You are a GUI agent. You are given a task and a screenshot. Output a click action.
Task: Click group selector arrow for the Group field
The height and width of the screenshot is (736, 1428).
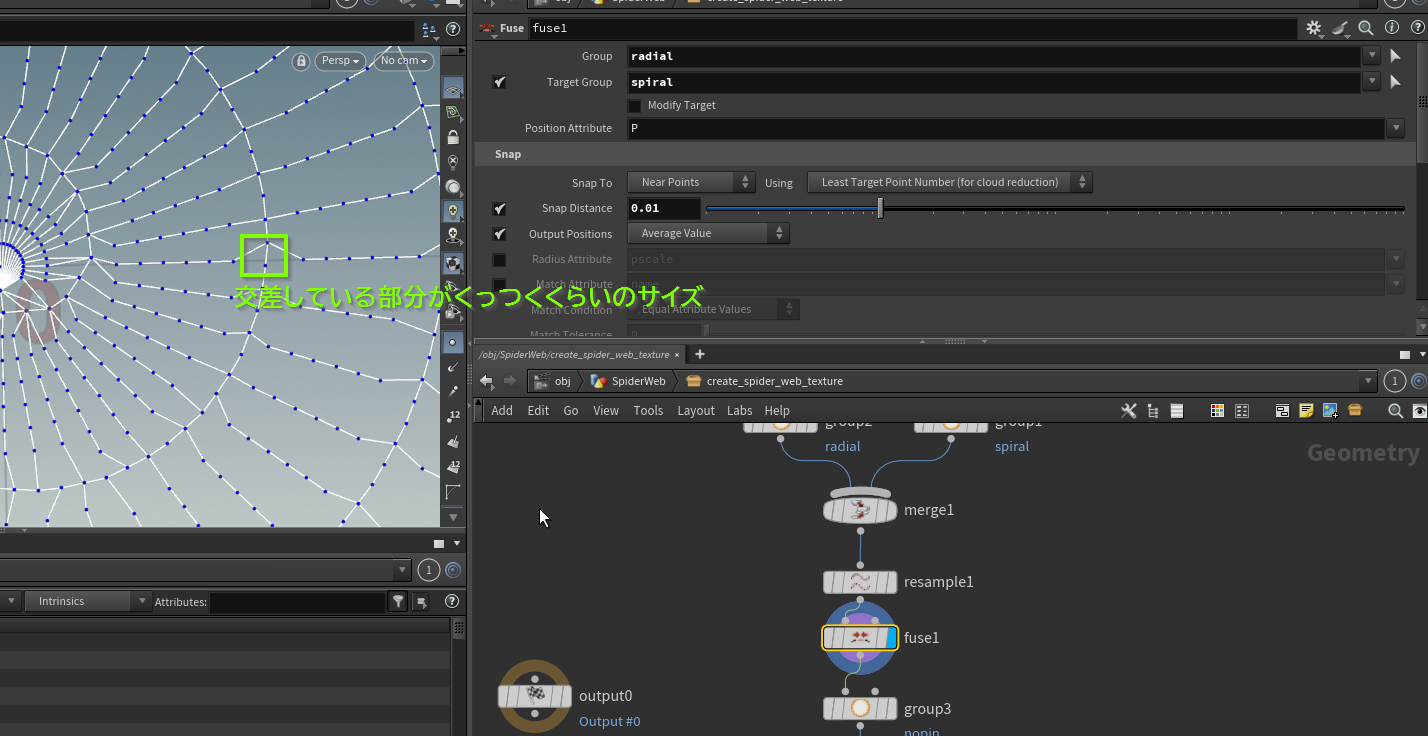pyautogui.click(x=1396, y=57)
